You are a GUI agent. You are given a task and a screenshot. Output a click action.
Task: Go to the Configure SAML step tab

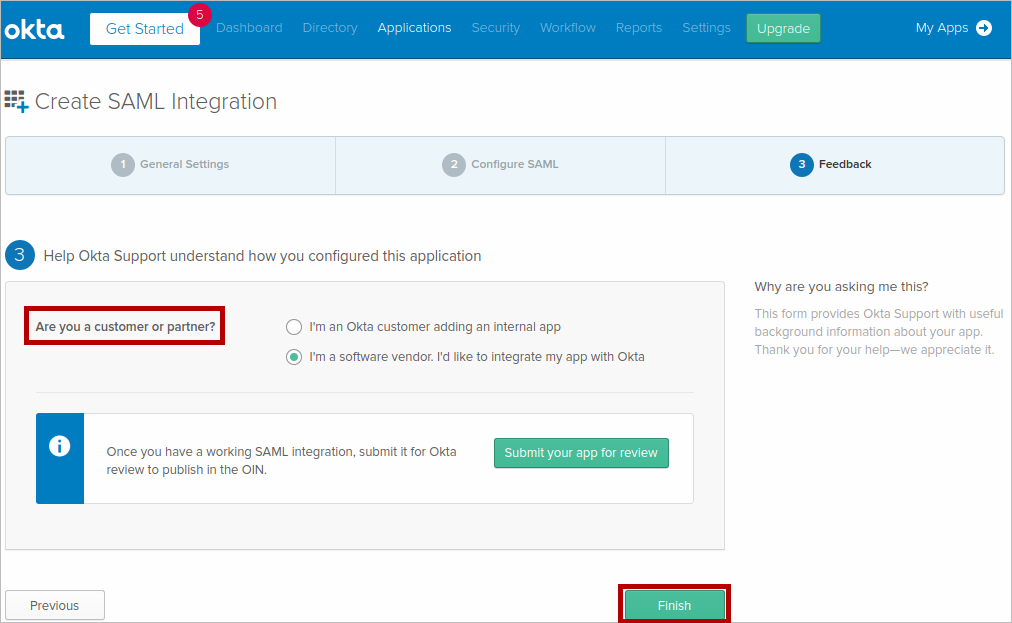tap(501, 165)
